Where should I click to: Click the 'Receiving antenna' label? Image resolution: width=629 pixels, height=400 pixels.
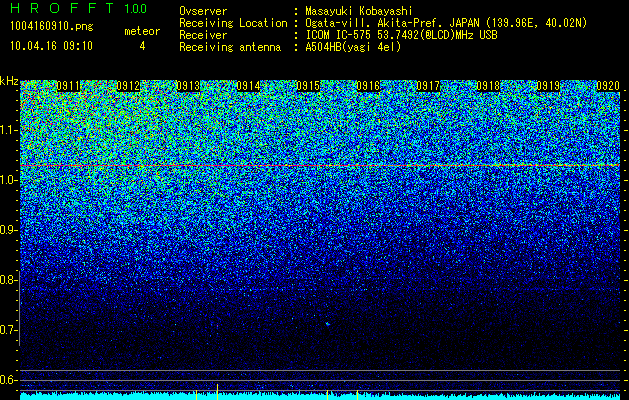(230, 47)
